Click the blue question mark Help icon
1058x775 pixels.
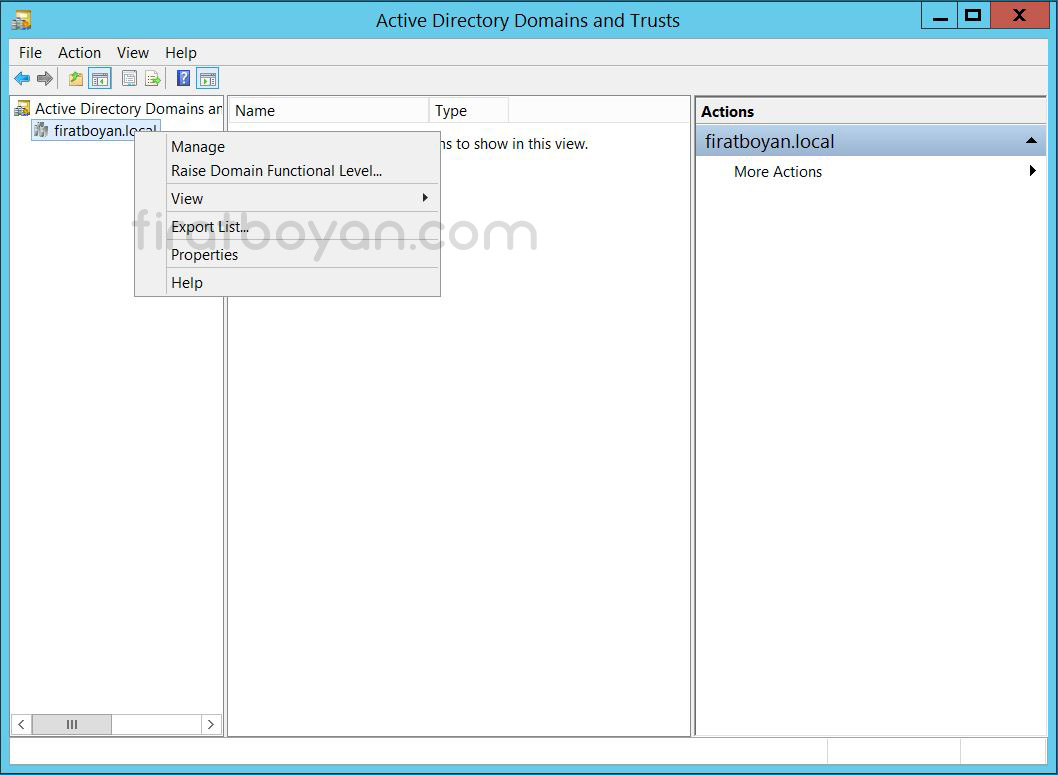[x=184, y=78]
